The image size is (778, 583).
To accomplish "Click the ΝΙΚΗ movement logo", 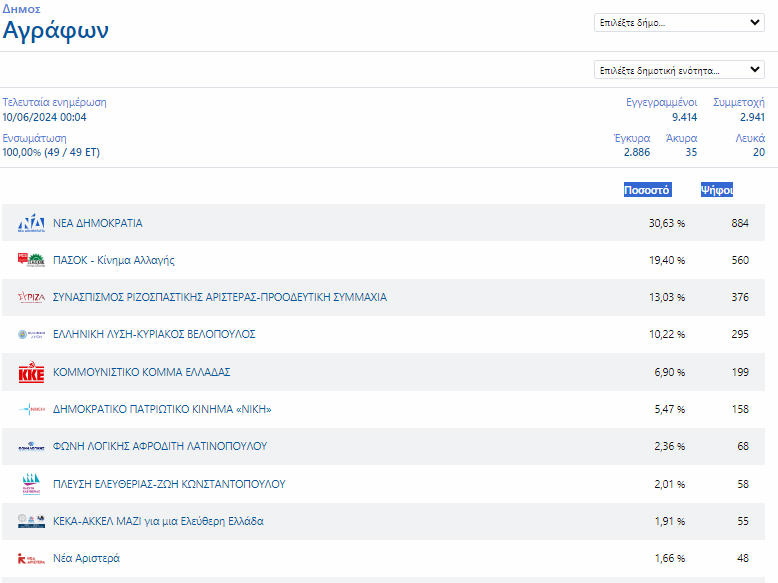I will pos(31,409).
